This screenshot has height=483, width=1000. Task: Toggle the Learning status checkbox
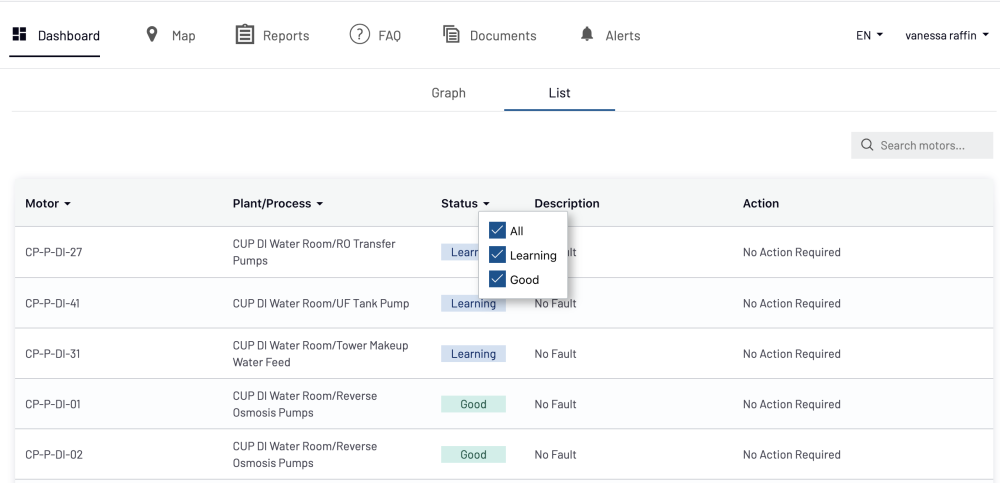point(497,255)
